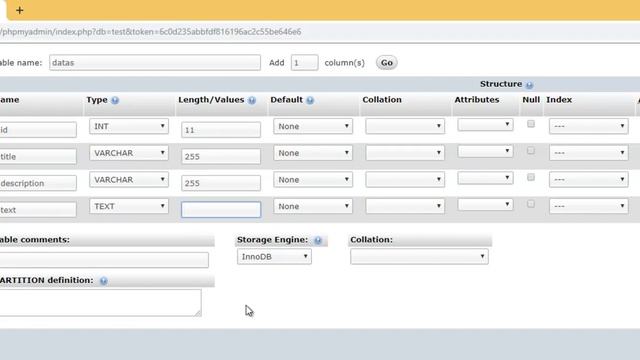Tick Null checkbox for text row
The height and width of the screenshot is (360, 640).
(x=531, y=204)
